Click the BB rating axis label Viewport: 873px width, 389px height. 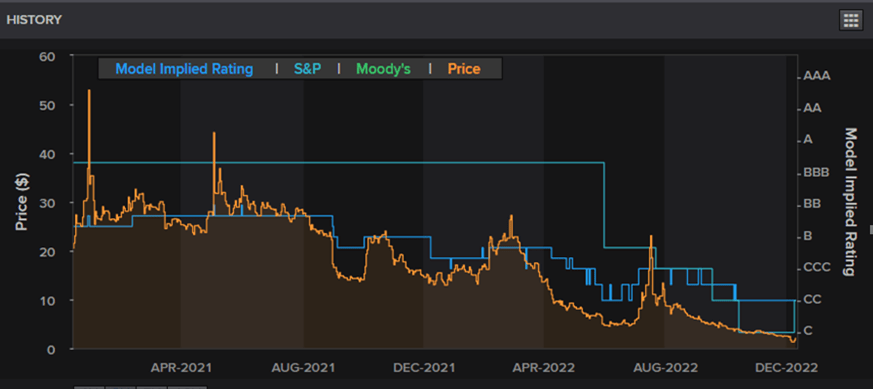(812, 205)
